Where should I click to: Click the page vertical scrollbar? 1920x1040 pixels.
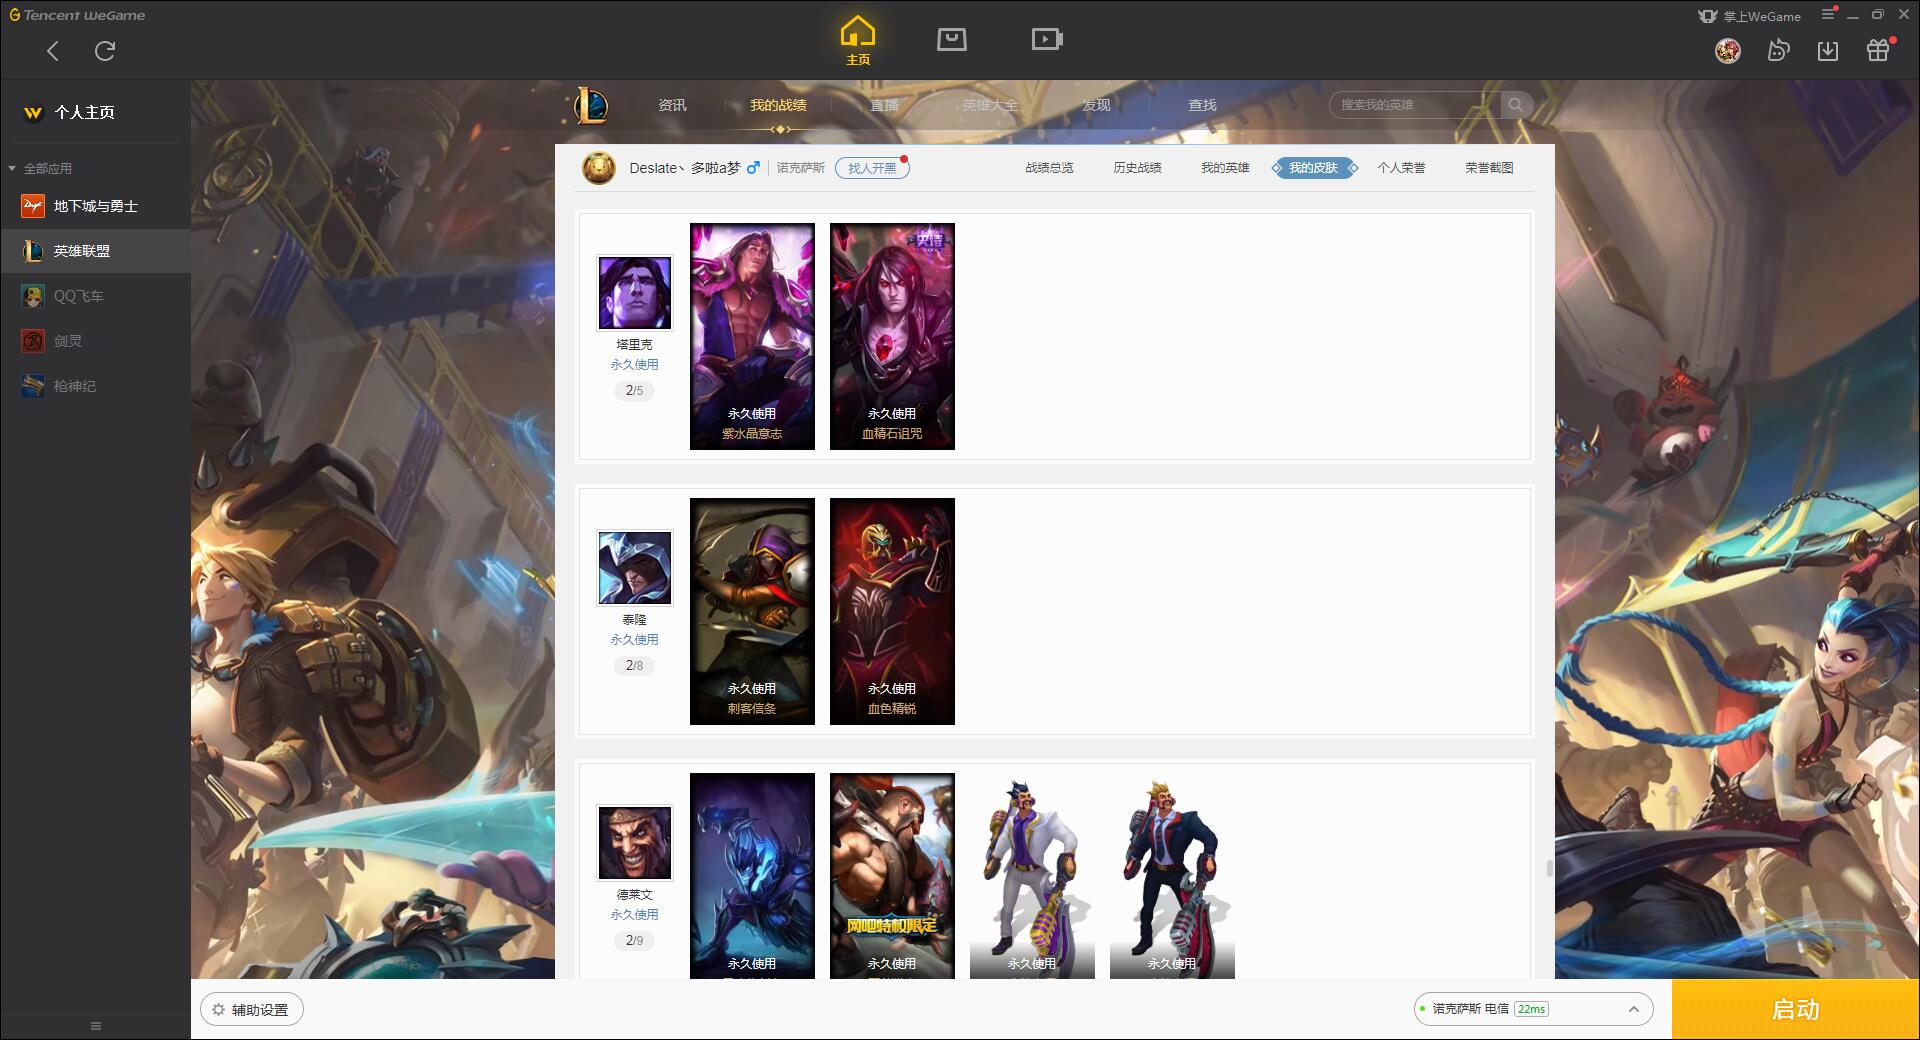point(1550,868)
